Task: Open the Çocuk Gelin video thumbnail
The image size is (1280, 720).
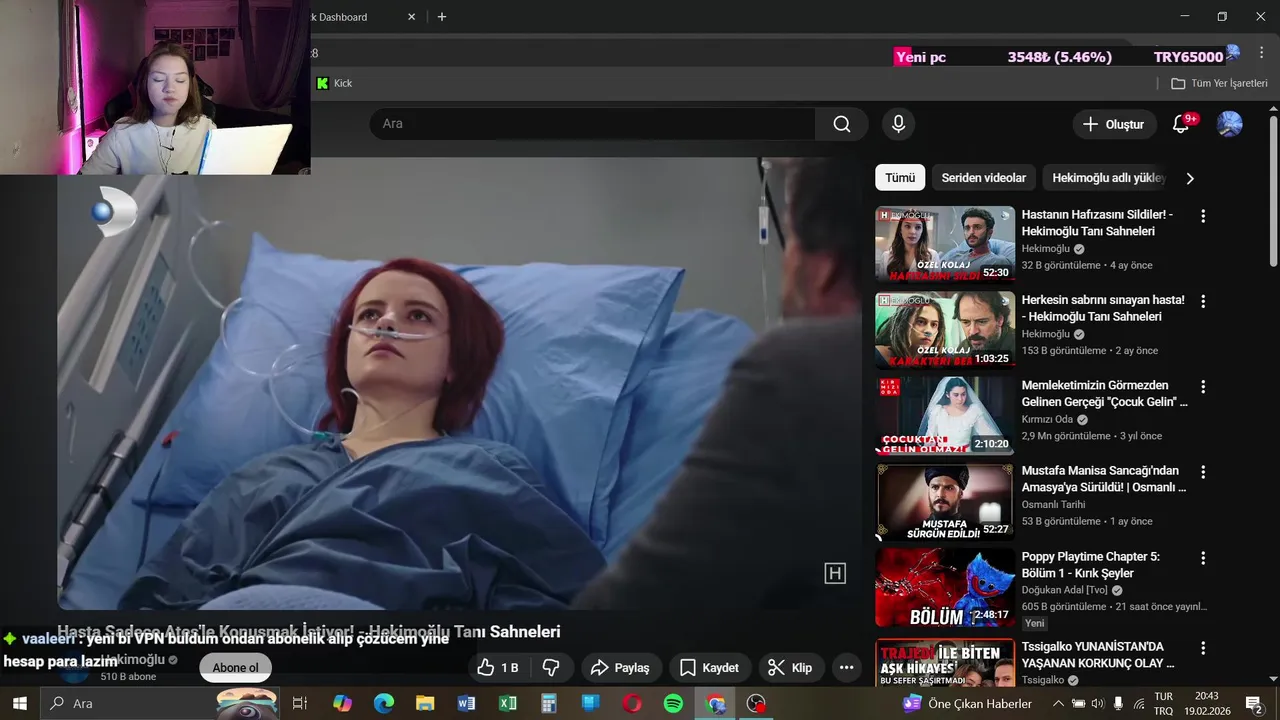Action: click(x=945, y=416)
